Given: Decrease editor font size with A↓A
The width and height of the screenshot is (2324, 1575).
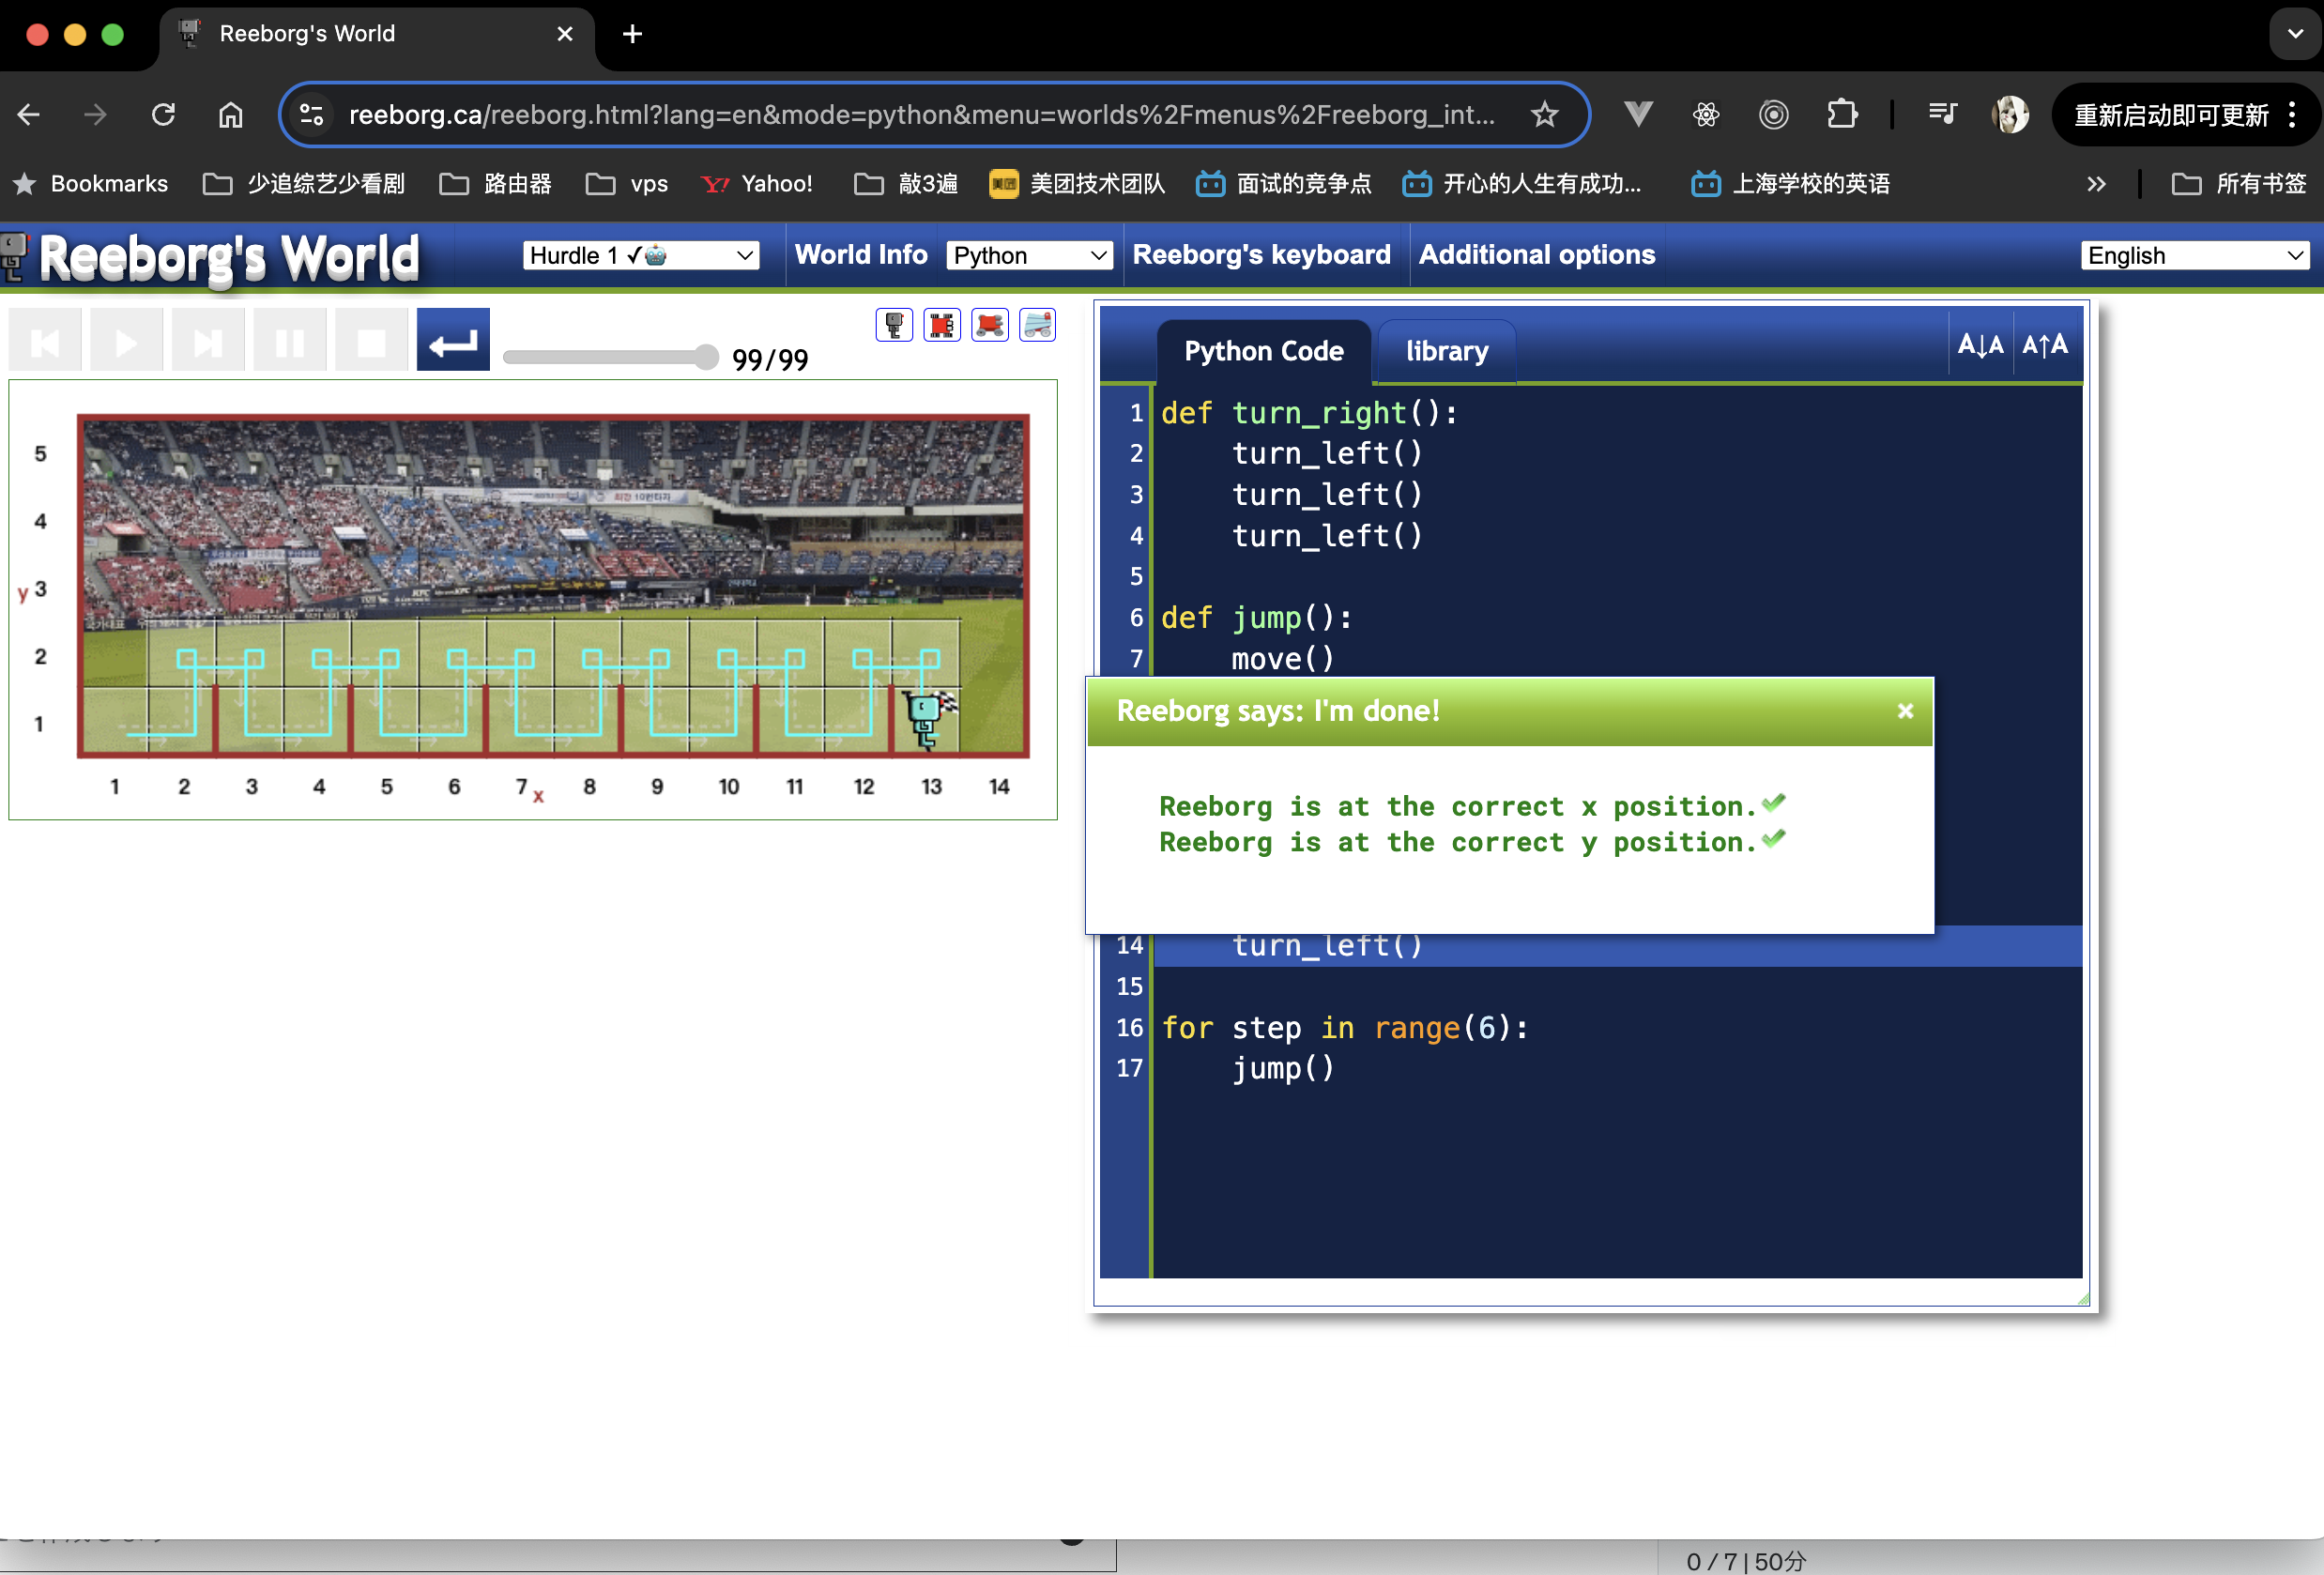Looking at the screenshot, I should (1980, 345).
